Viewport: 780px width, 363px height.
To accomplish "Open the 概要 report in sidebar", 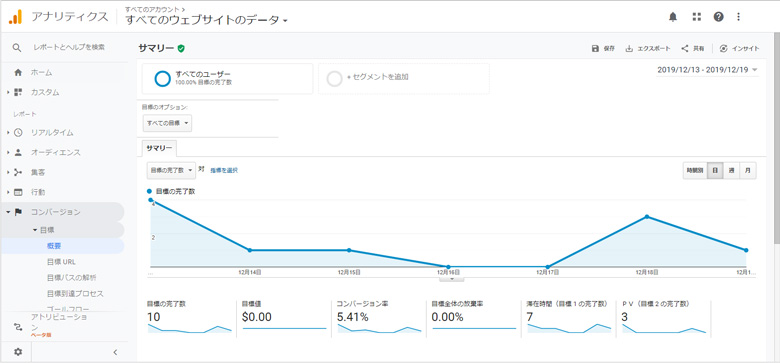I will point(54,246).
